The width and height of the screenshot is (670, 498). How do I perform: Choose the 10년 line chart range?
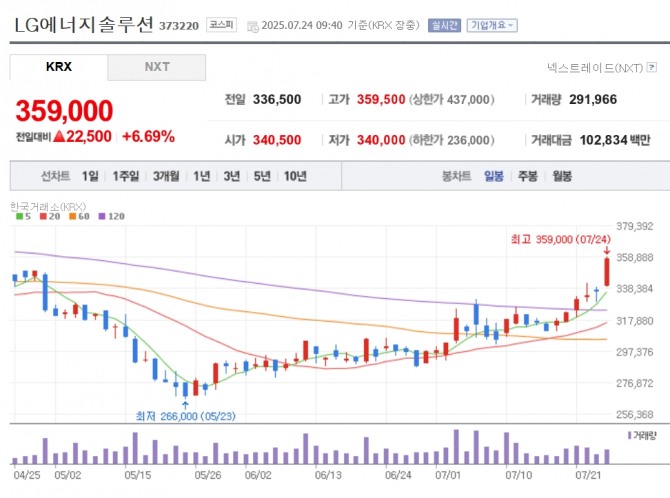click(295, 176)
